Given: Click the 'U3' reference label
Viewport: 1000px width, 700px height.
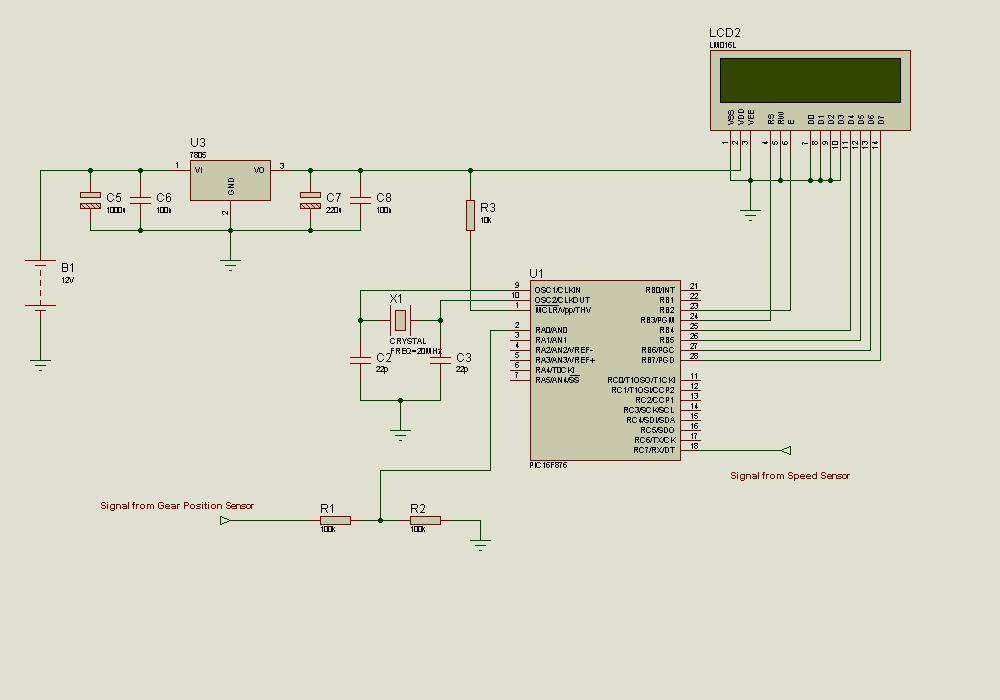Looking at the screenshot, I should pos(198,143).
